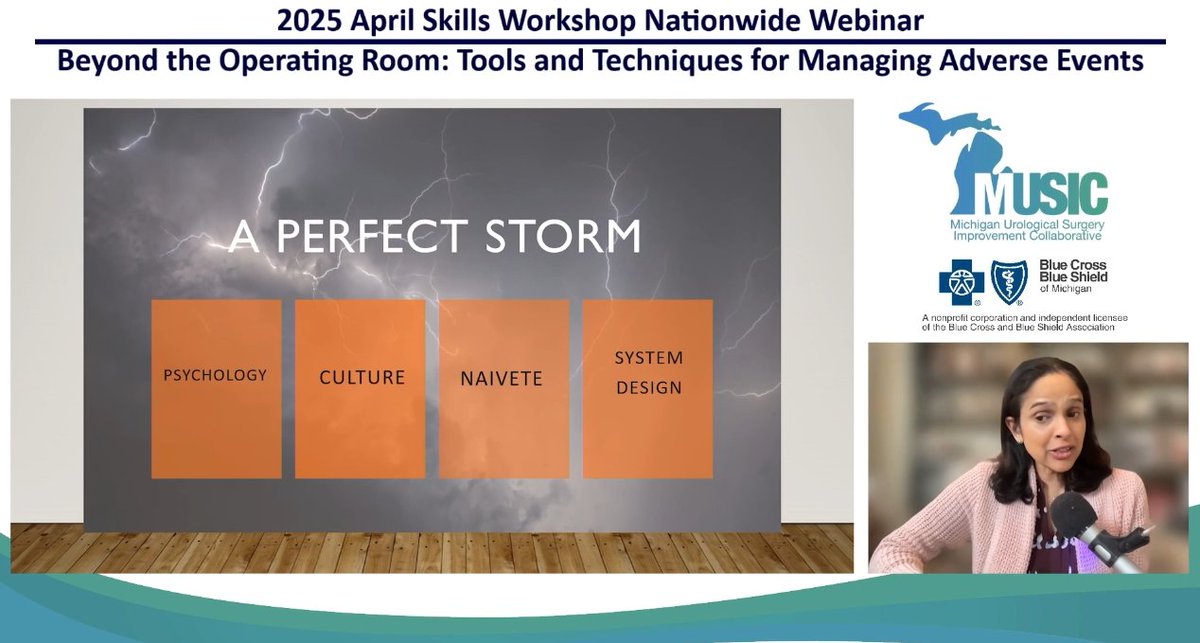Click the PSYCHOLOGY orange box
Image resolution: width=1200 pixels, height=643 pixels.
tap(216, 389)
